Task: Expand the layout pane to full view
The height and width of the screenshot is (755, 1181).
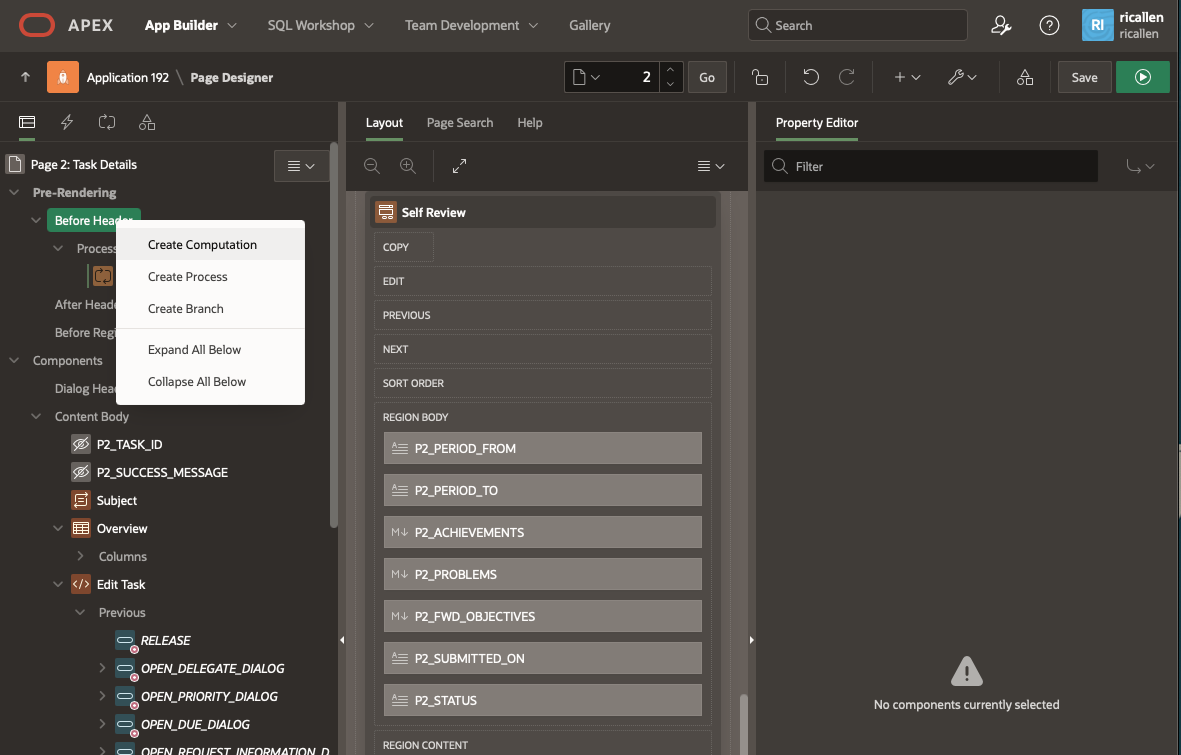Action: pos(459,166)
